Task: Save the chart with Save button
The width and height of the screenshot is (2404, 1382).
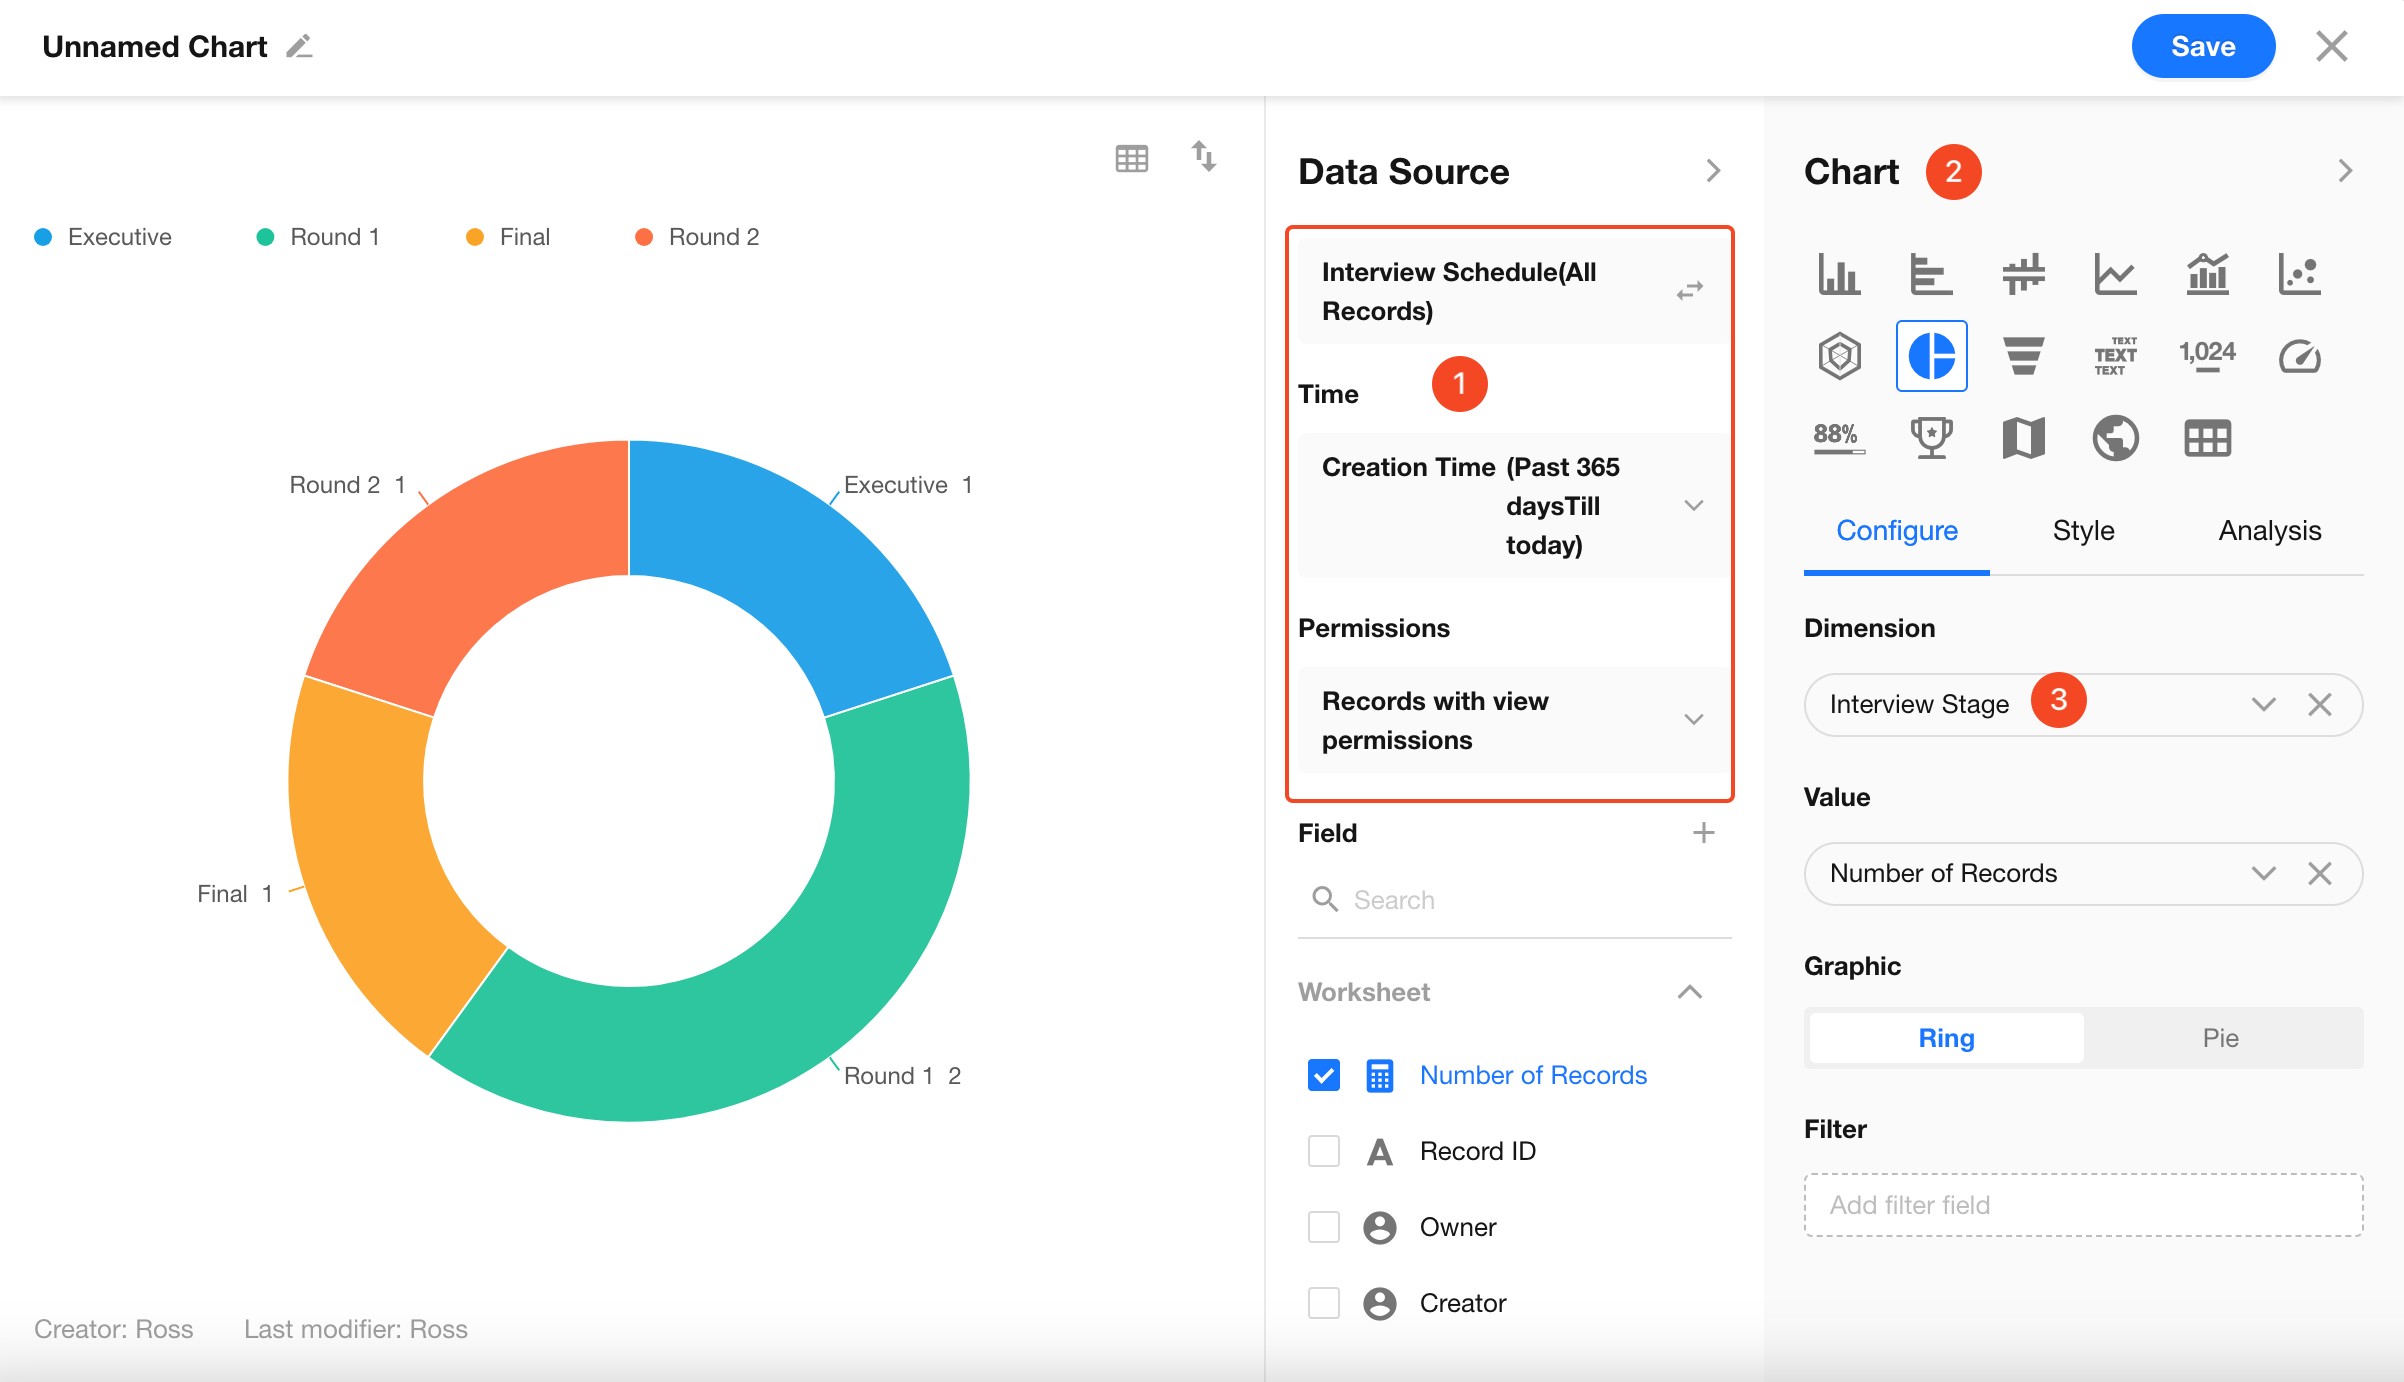Action: pos(2203,46)
